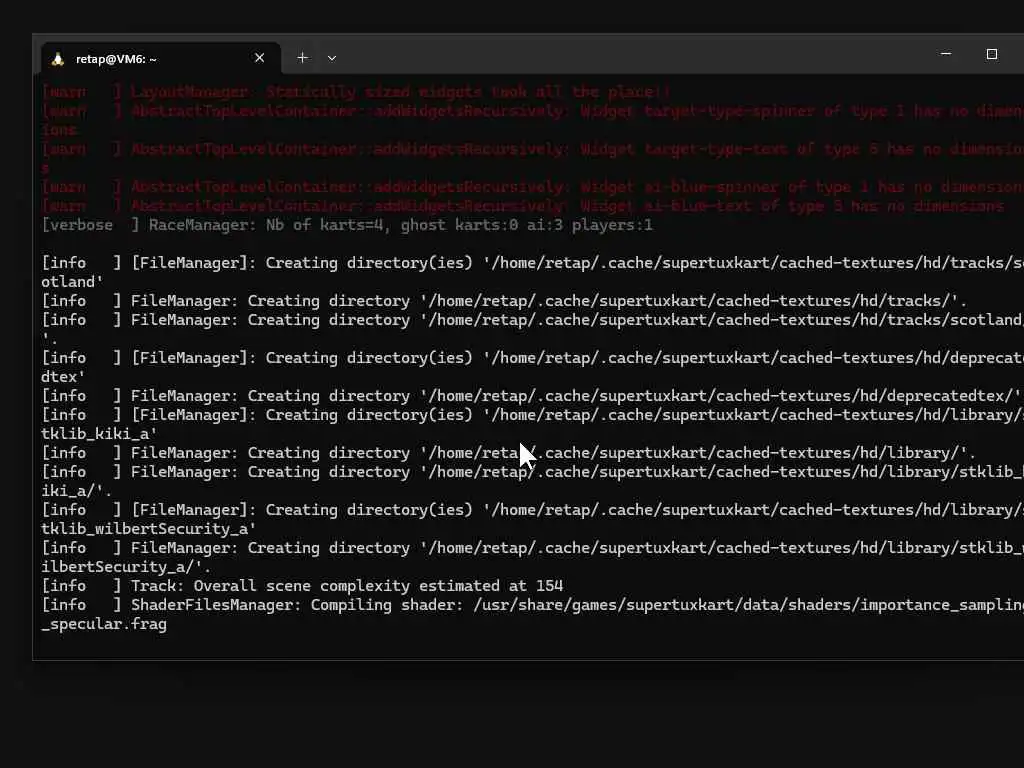Click the red LayoutManager warning line
The image size is (1024, 768).
[356, 92]
